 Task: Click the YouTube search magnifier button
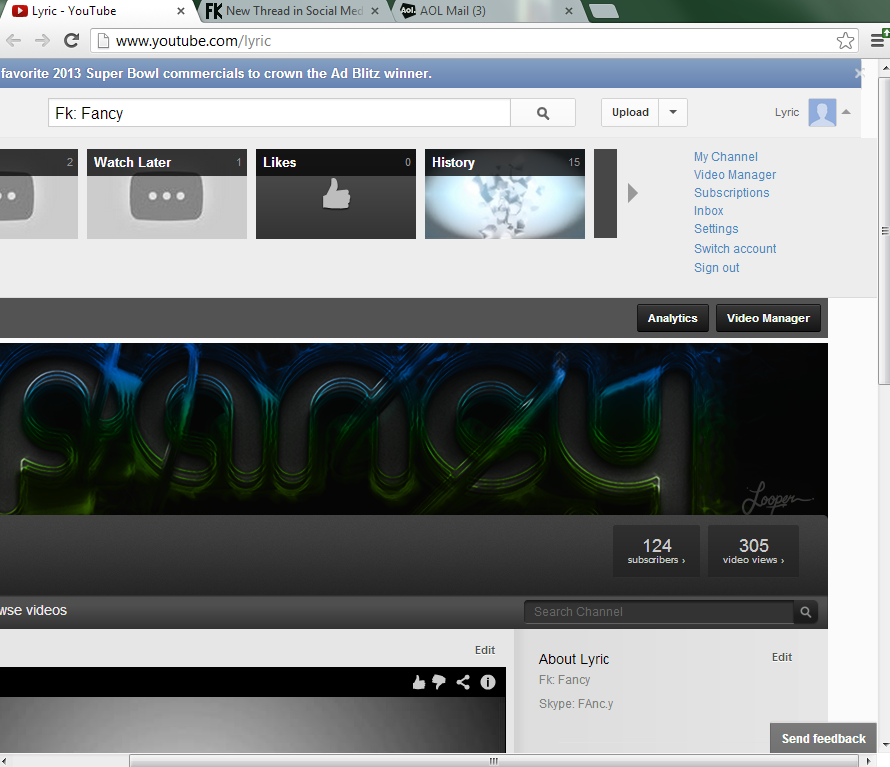click(x=543, y=113)
